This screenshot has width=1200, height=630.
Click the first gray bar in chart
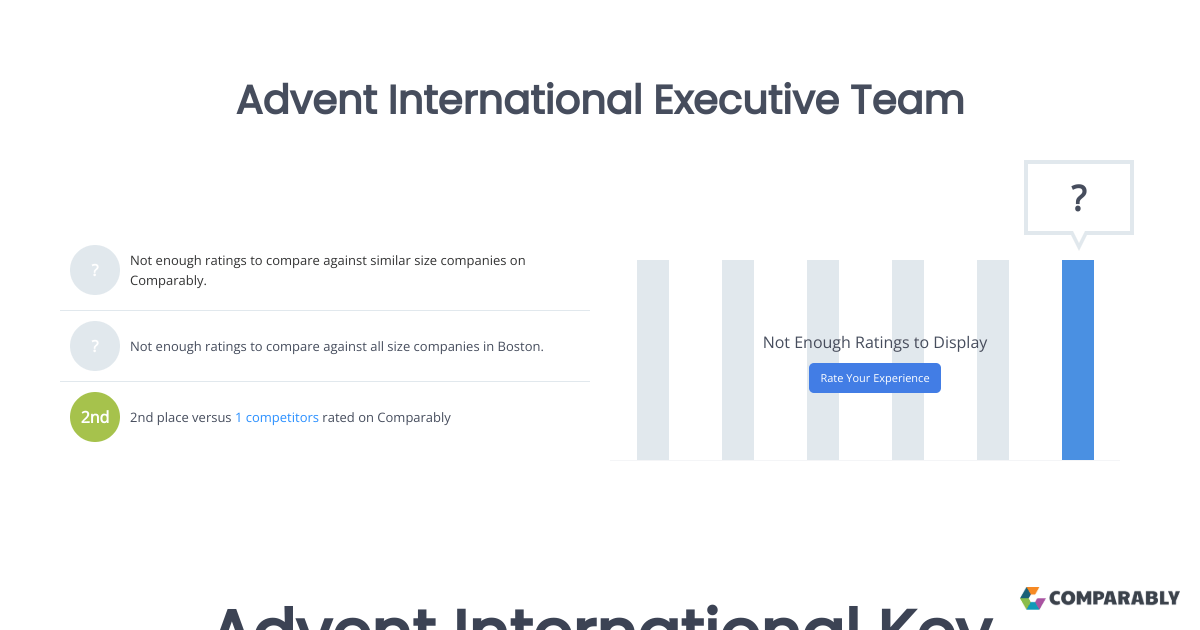click(x=653, y=360)
